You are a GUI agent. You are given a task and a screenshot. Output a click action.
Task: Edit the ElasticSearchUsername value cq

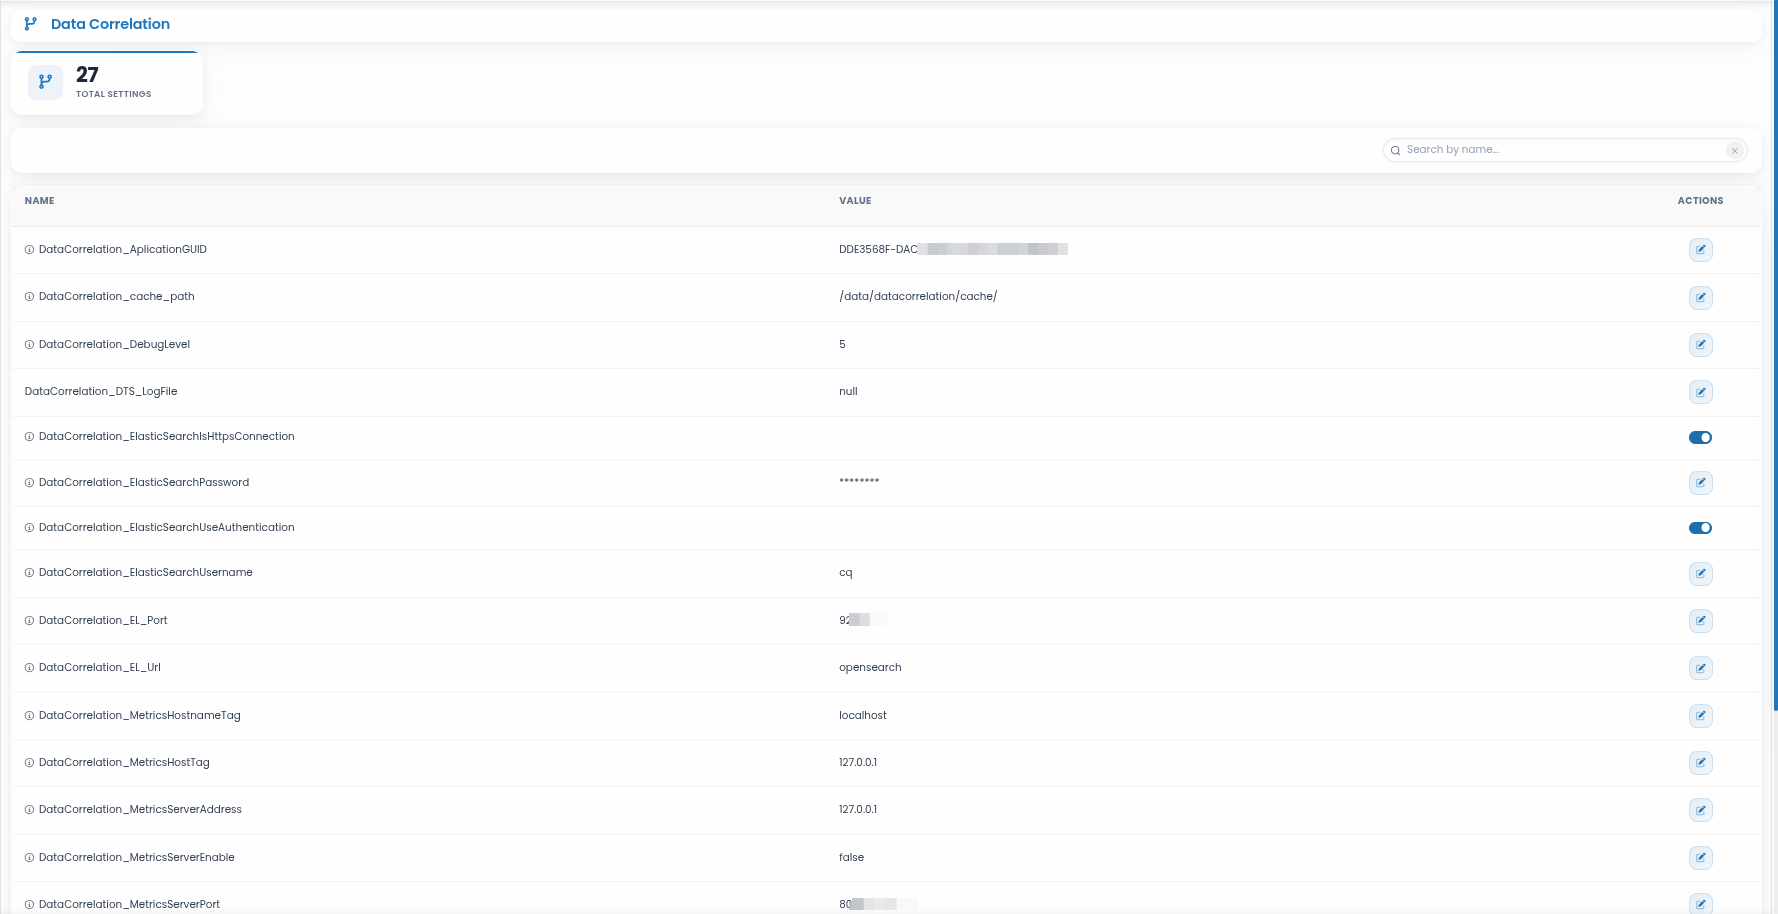coord(1700,573)
